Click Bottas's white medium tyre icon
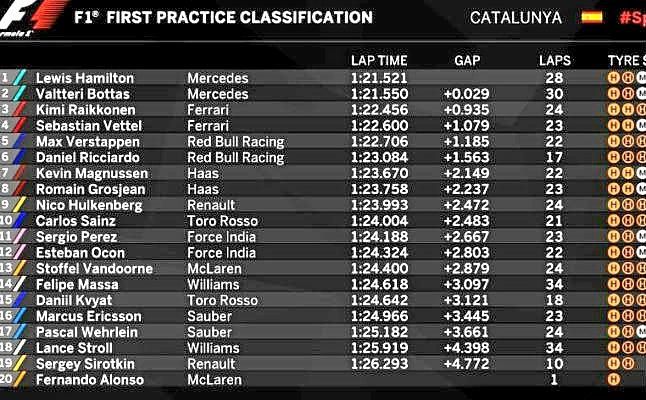Screen dimensions: 646x400 (641, 93)
